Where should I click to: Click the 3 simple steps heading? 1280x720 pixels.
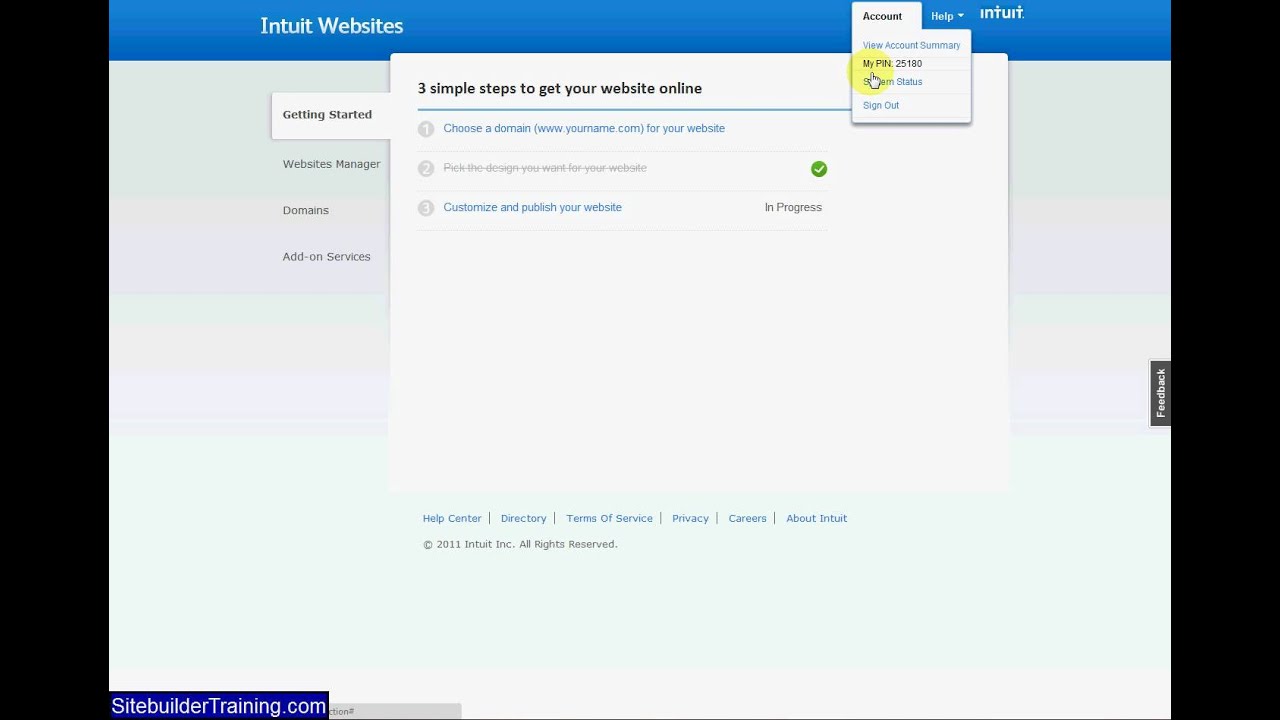(x=560, y=88)
